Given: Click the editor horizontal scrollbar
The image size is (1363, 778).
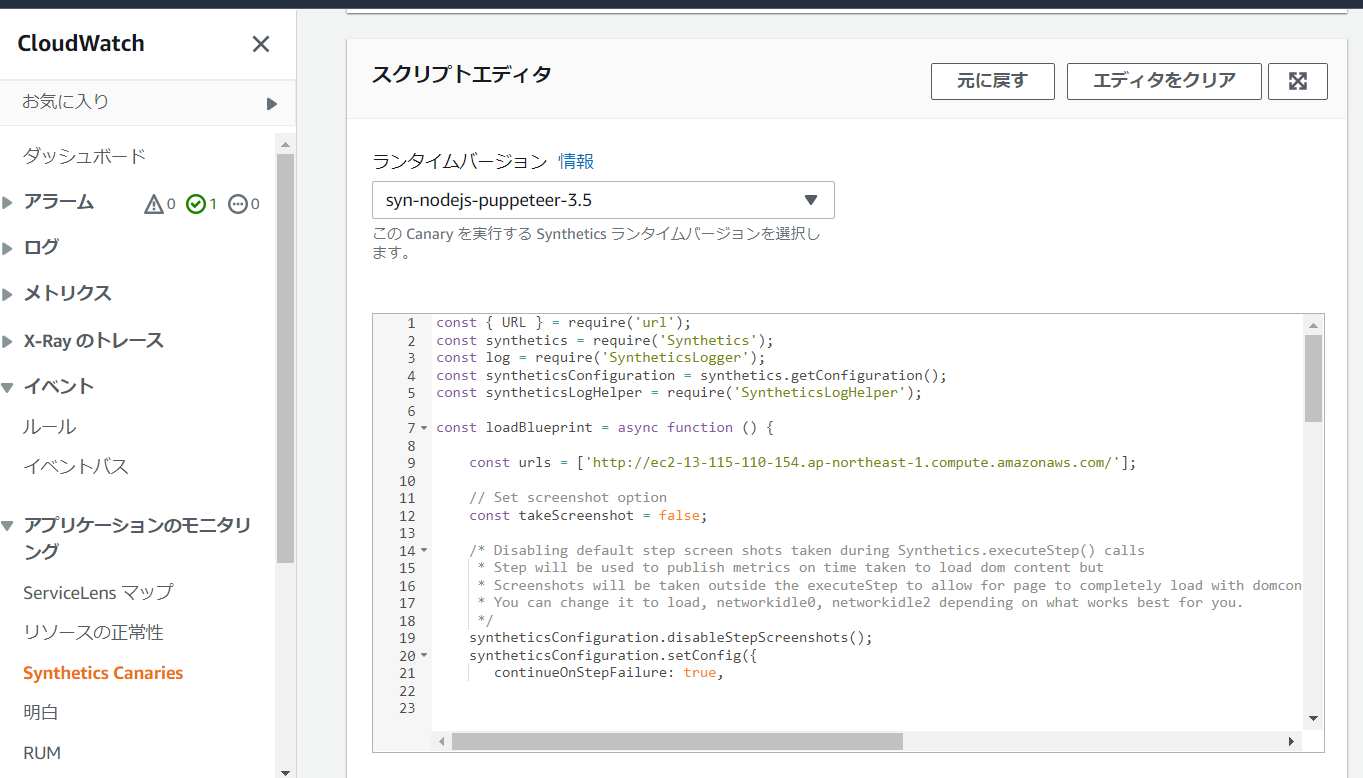Looking at the screenshot, I should (x=677, y=741).
